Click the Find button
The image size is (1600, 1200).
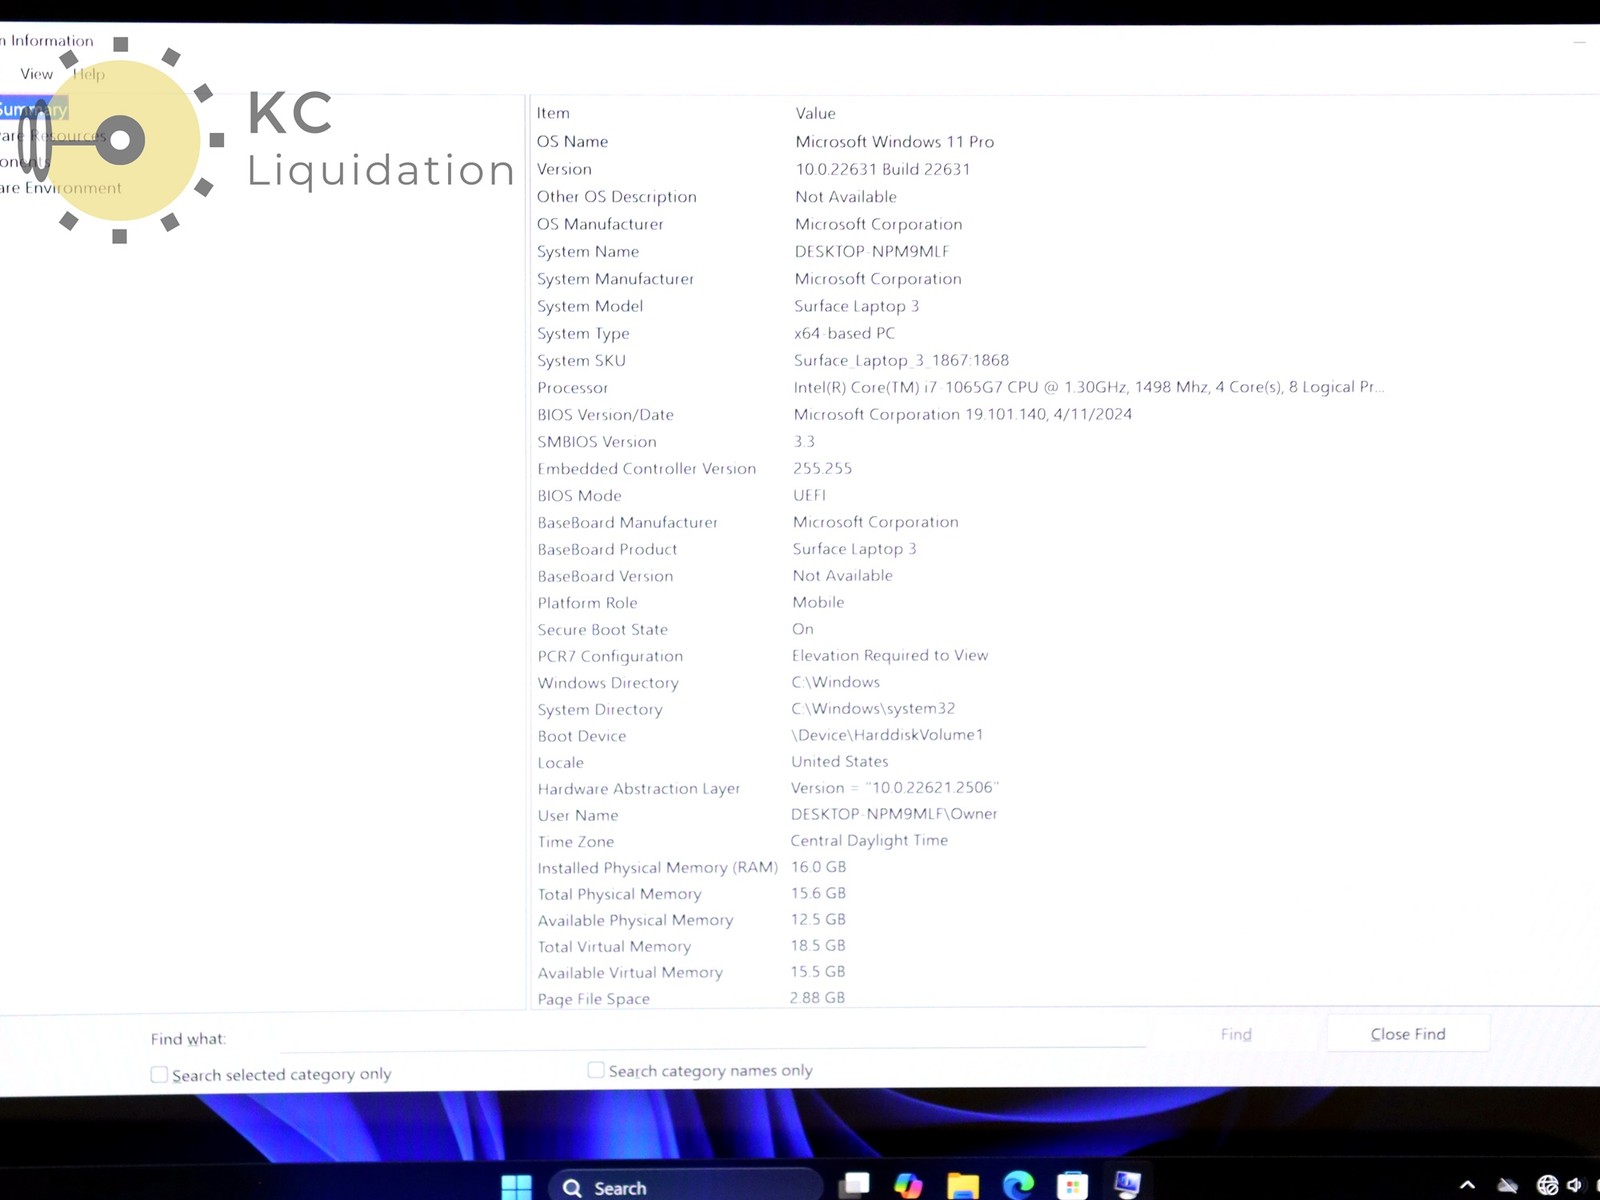(1236, 1034)
